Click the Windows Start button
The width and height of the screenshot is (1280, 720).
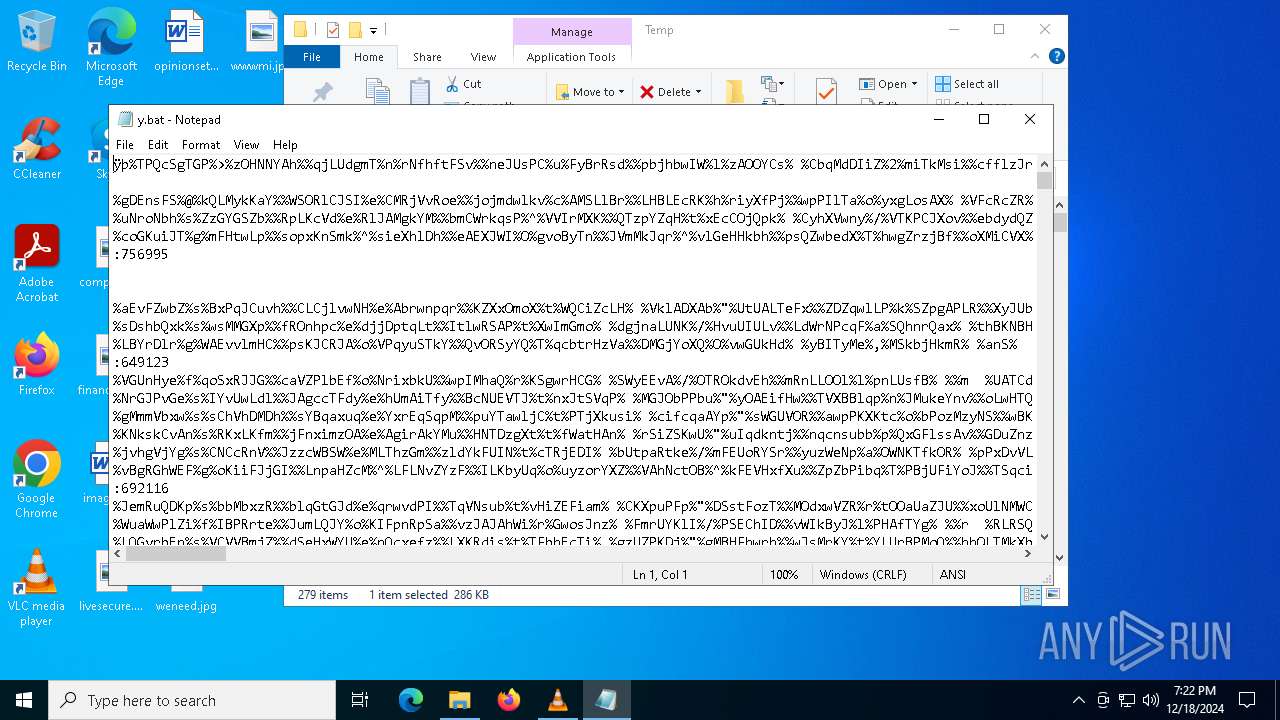[24, 700]
